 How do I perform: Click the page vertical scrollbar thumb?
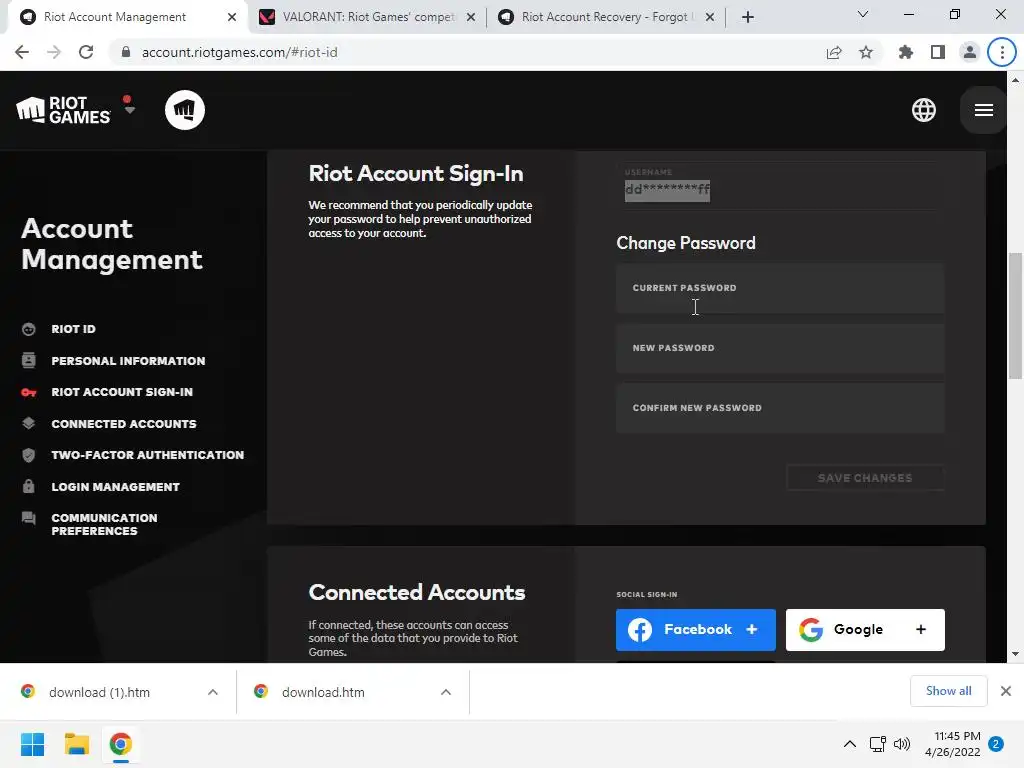click(x=1015, y=315)
